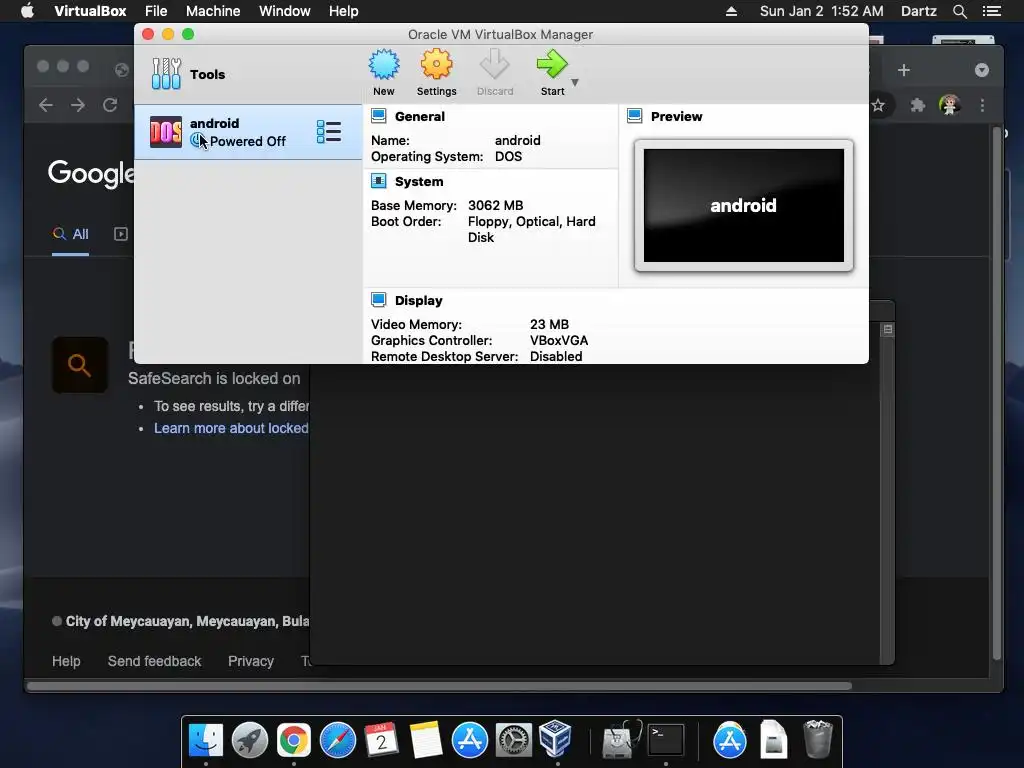Screen dimensions: 1024x768
Task: Open Safari from the Dock
Action: pos(338,740)
